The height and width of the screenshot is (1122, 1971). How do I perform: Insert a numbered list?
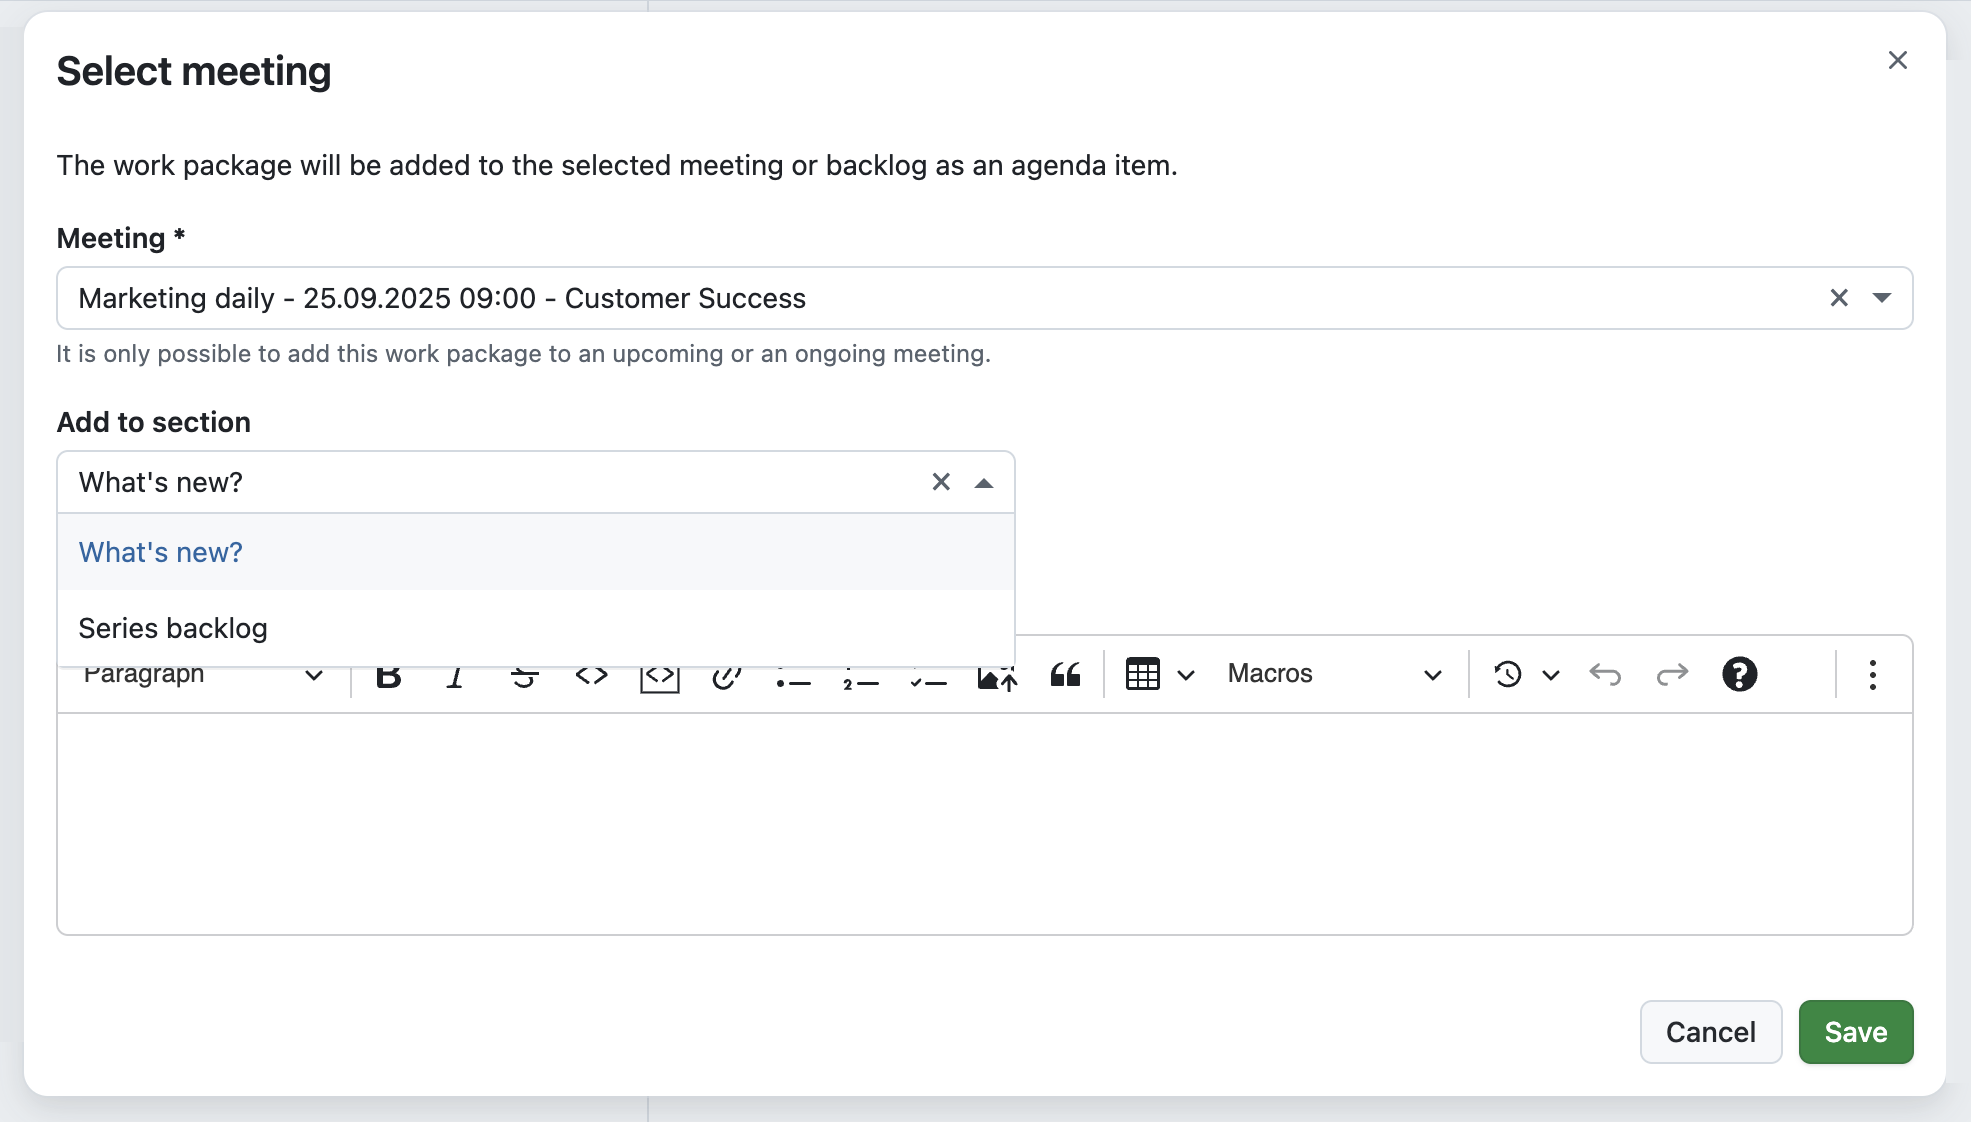(x=861, y=675)
